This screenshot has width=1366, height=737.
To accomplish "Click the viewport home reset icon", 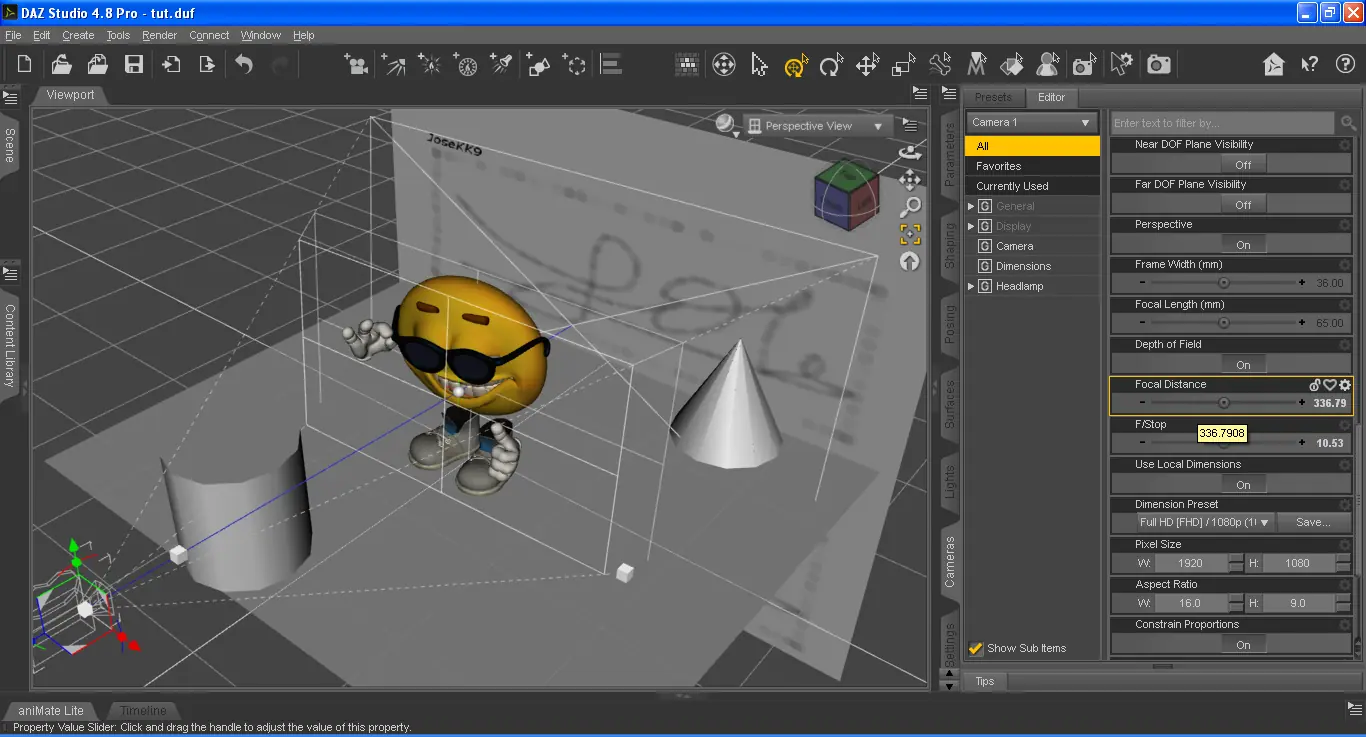I will point(909,261).
